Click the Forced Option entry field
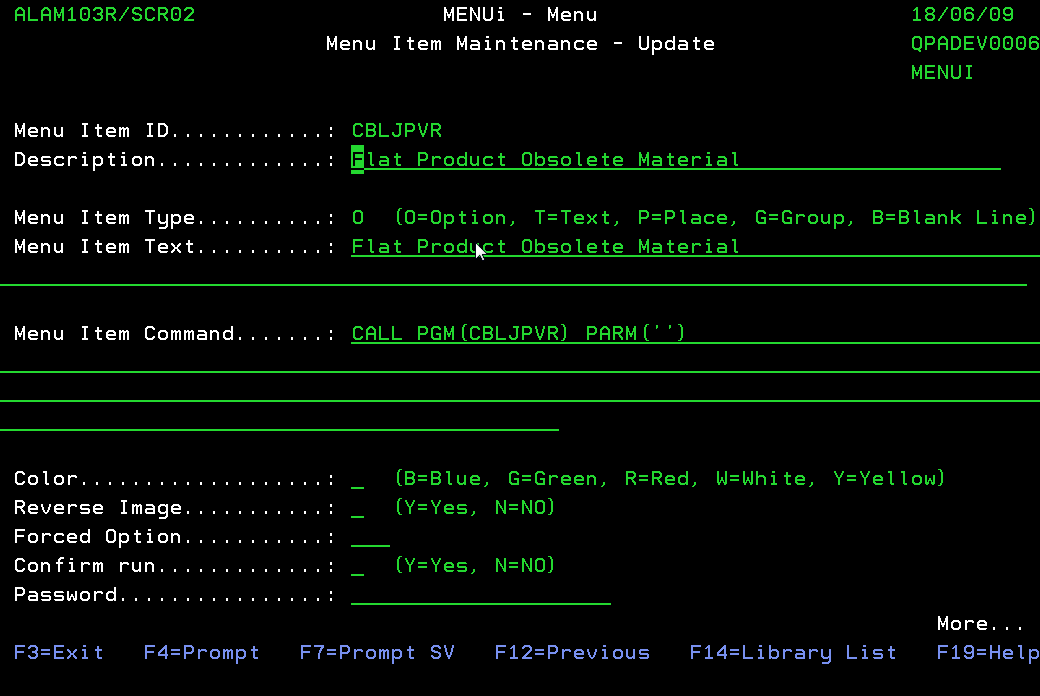This screenshot has height=696, width=1040. click(x=370, y=537)
